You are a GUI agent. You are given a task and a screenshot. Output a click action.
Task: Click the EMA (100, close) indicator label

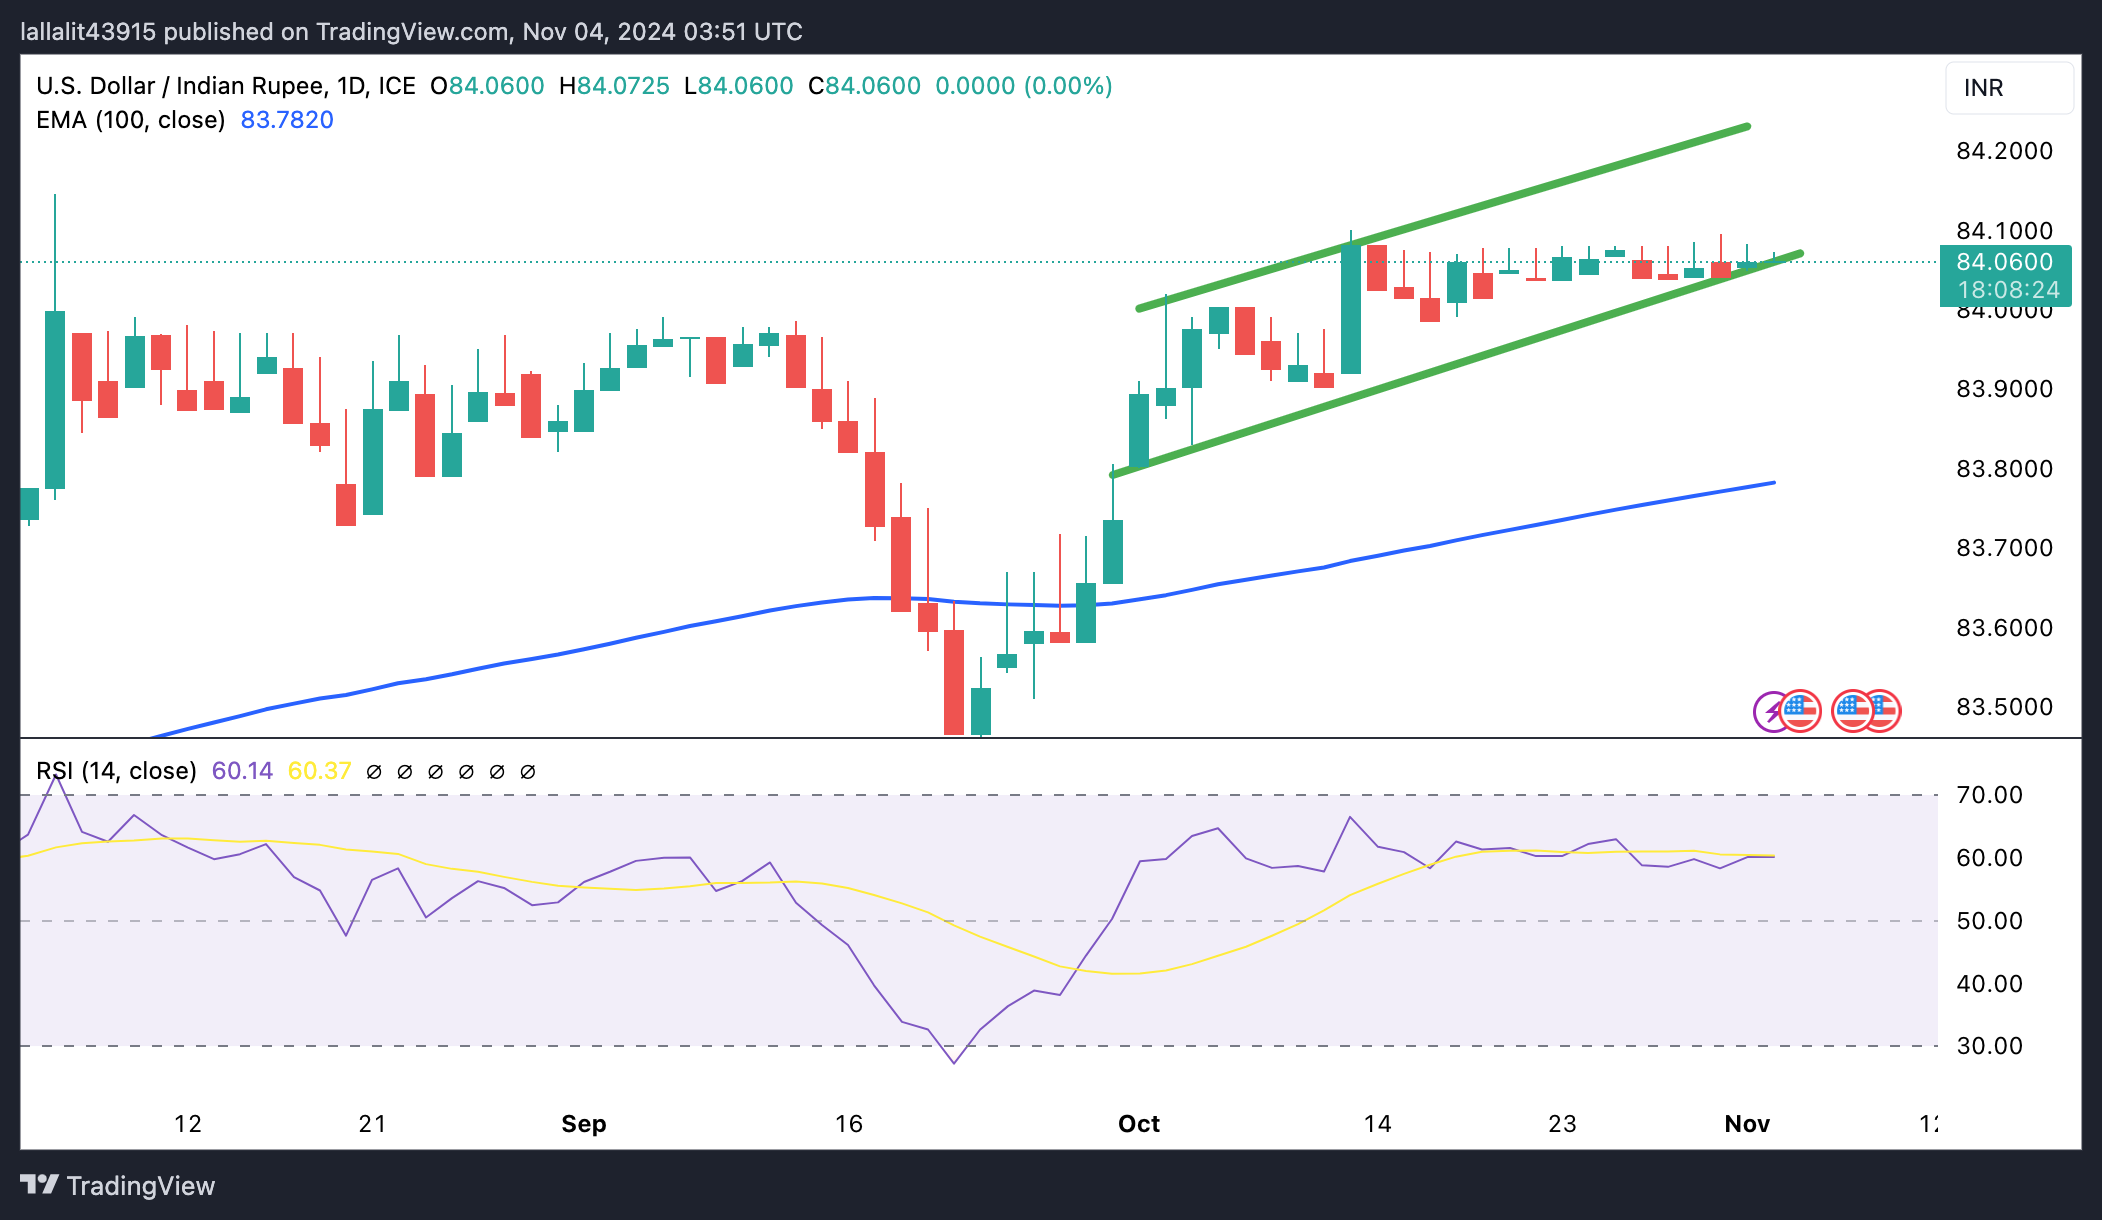click(131, 120)
